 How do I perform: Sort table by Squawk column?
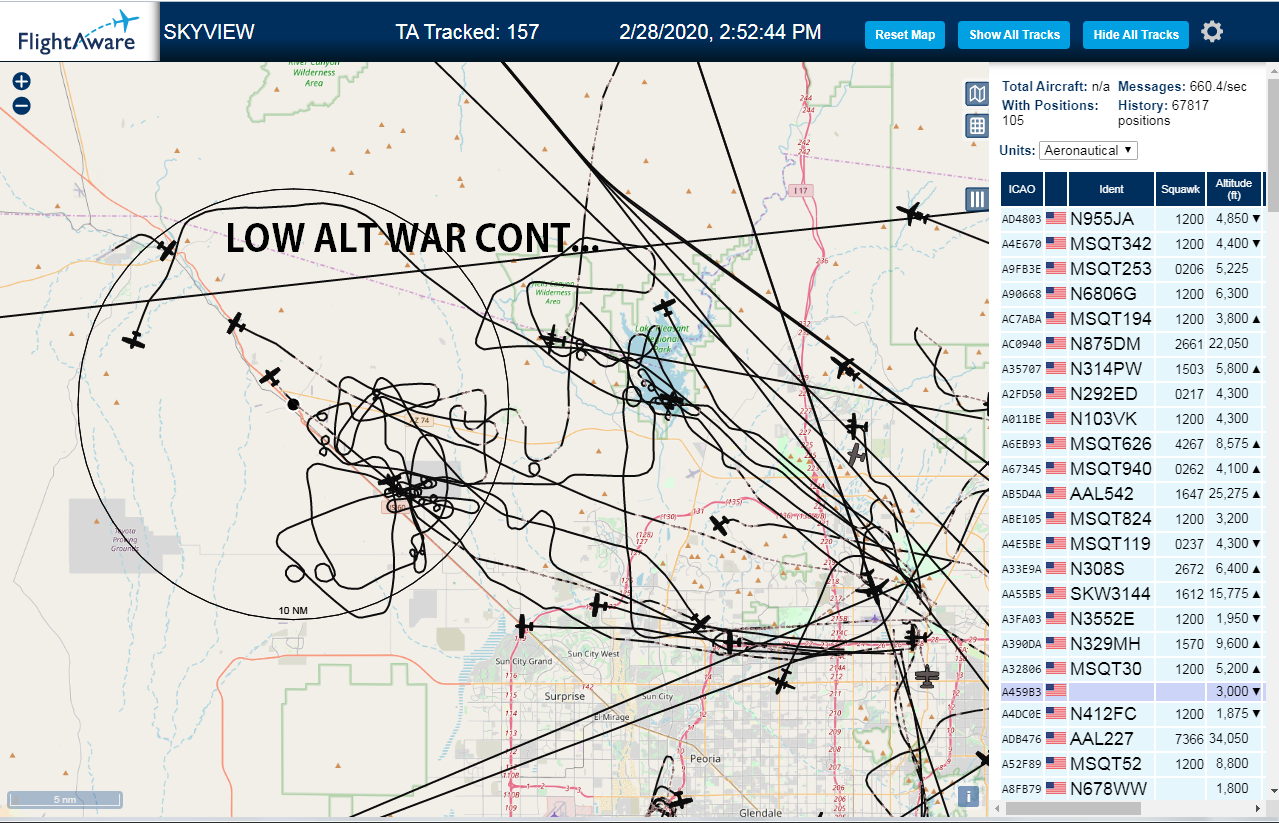(x=1180, y=189)
